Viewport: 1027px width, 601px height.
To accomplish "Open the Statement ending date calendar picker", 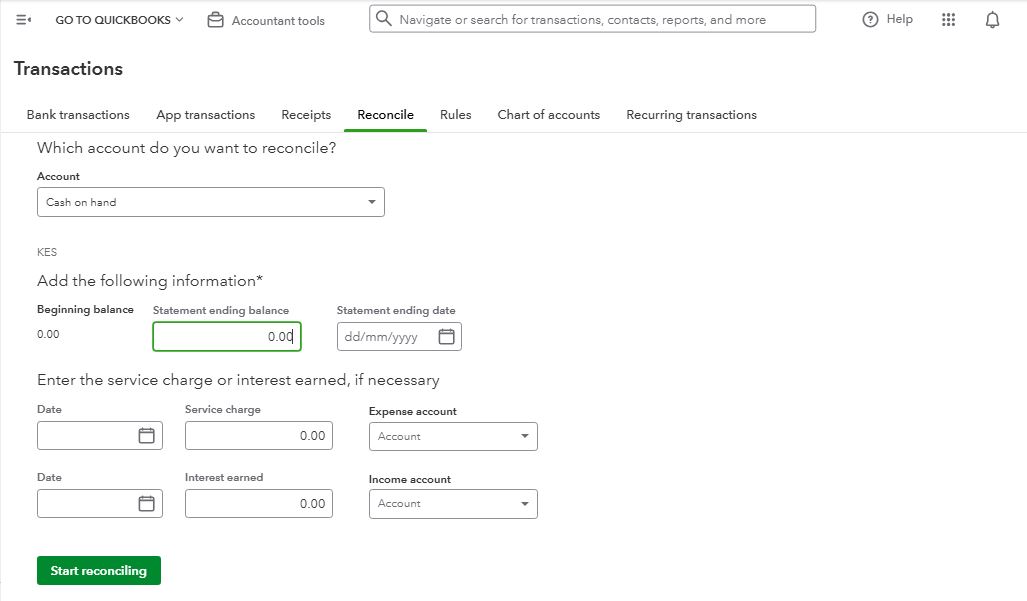I will point(447,337).
